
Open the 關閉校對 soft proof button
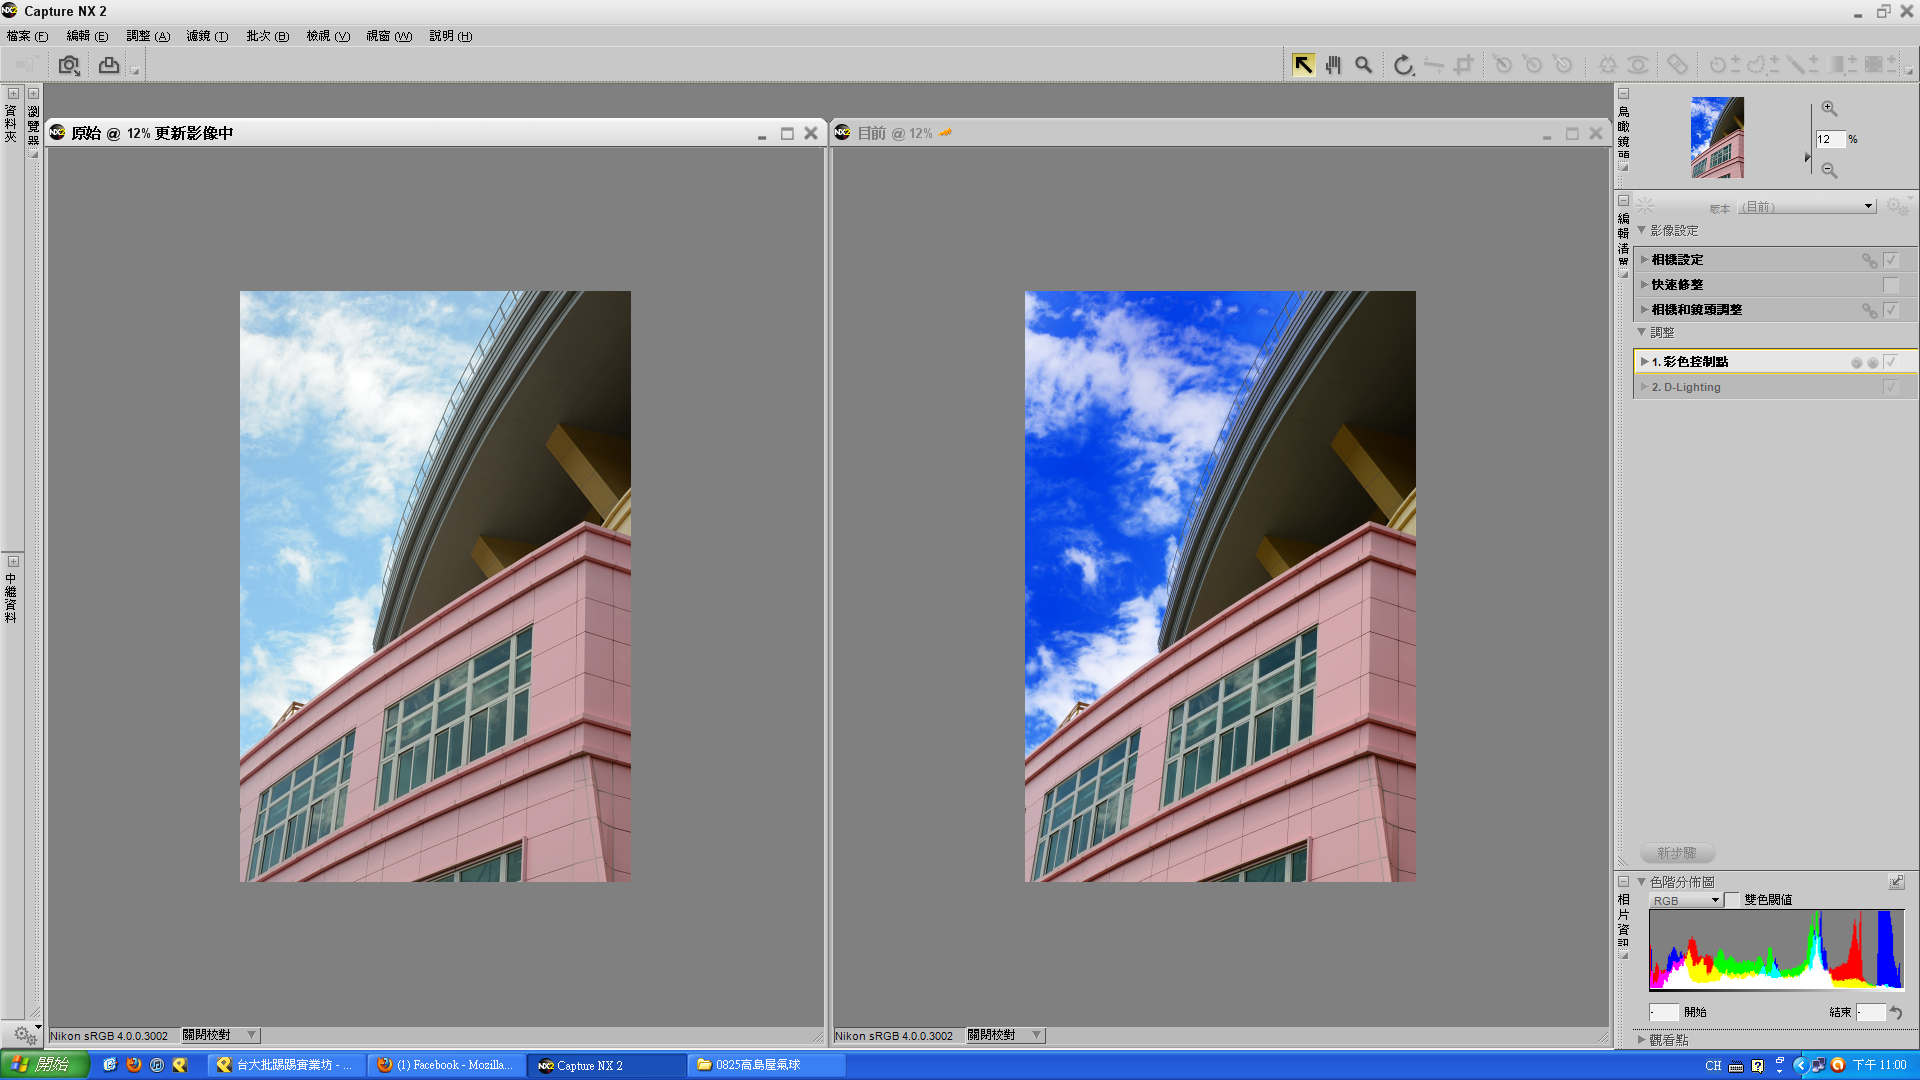(x=219, y=1035)
